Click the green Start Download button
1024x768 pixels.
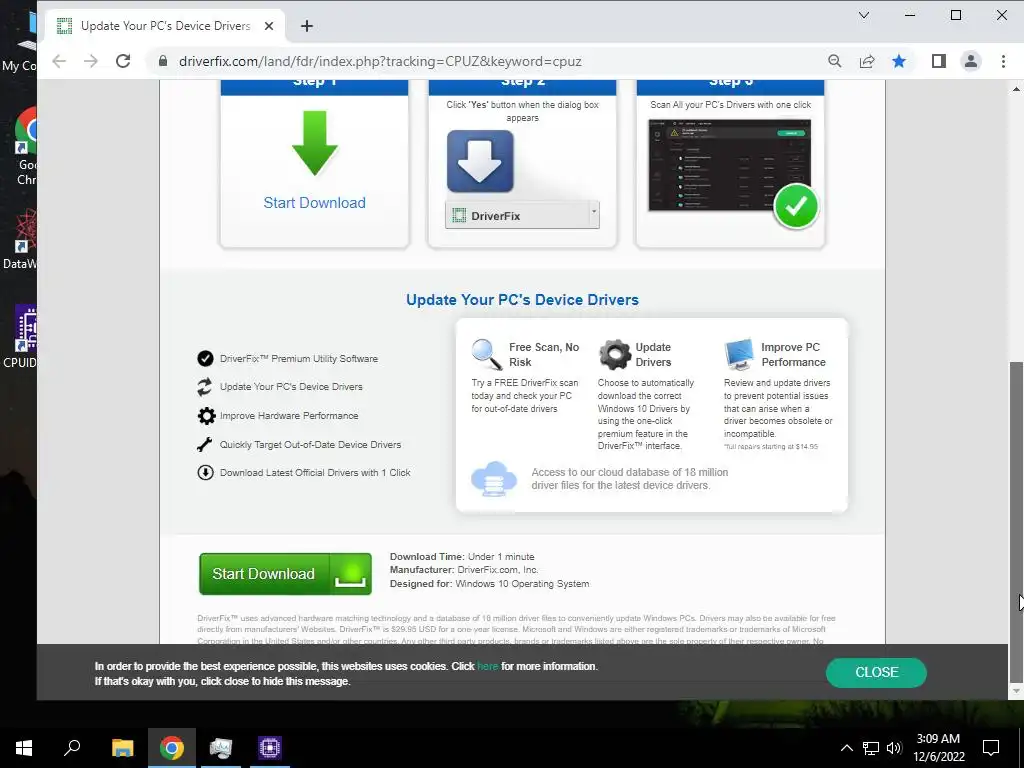285,574
